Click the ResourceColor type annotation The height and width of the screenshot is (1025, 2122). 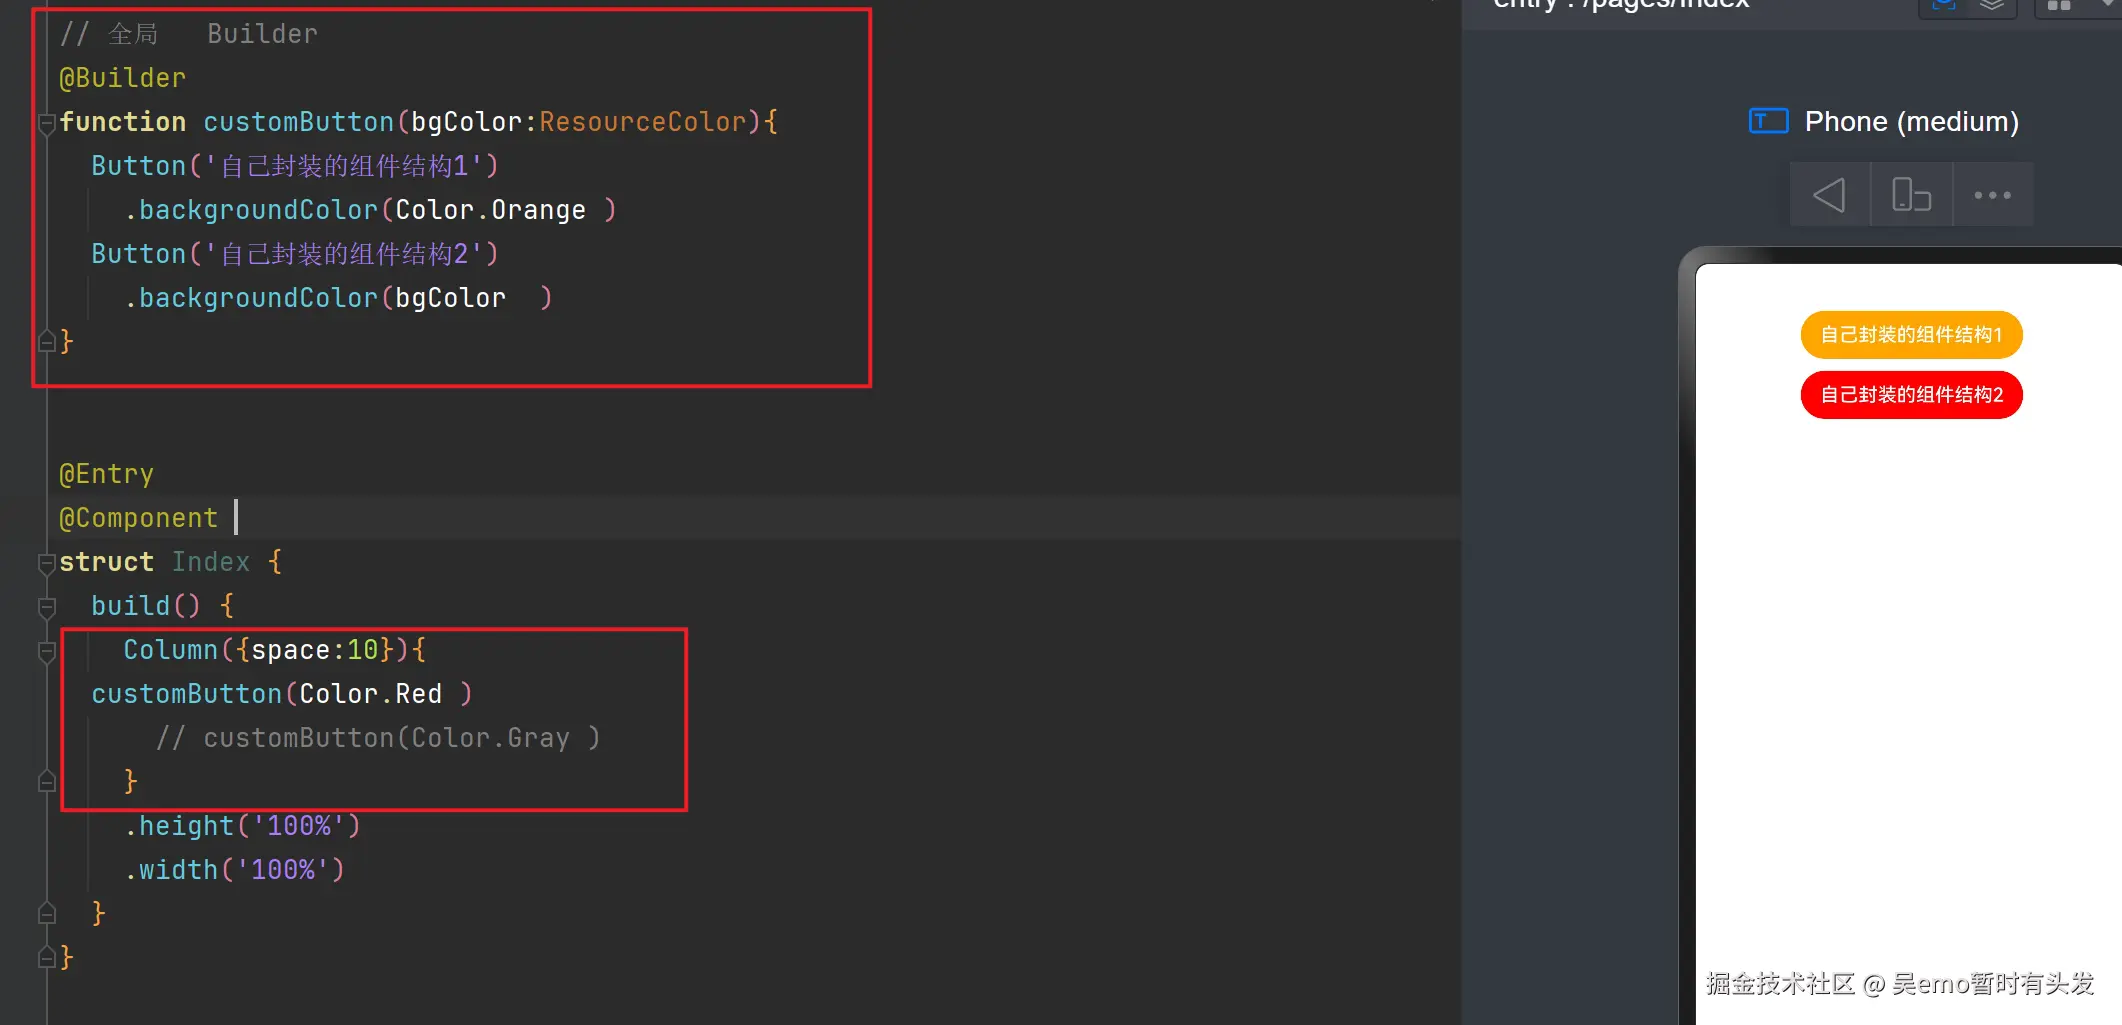[x=642, y=122]
